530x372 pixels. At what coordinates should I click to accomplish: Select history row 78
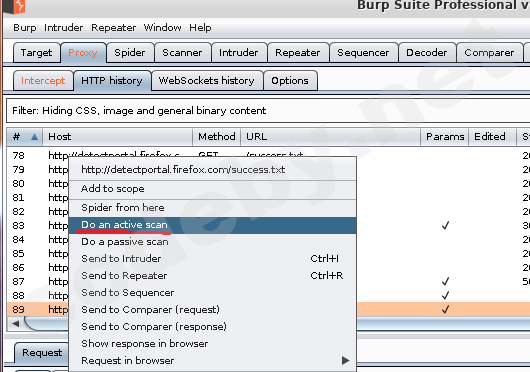tap(18, 155)
